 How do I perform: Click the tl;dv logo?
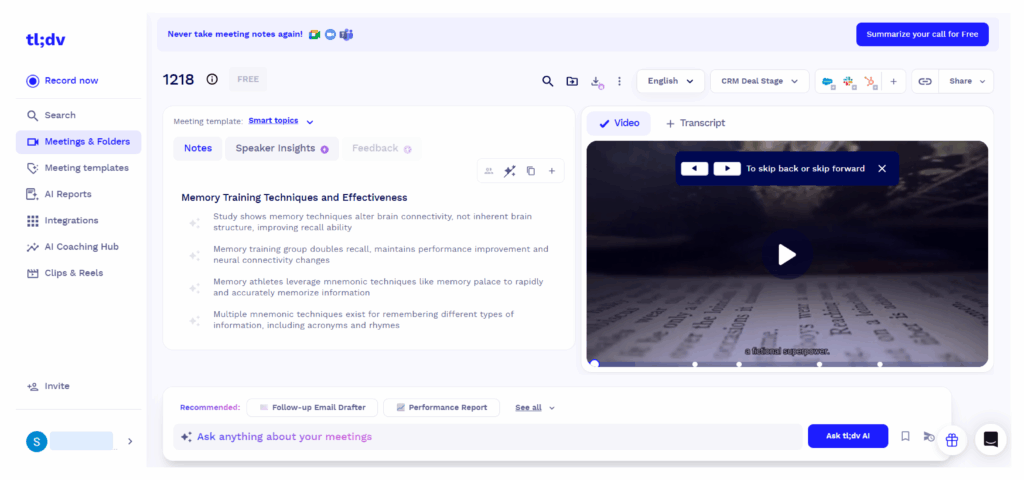pos(46,40)
